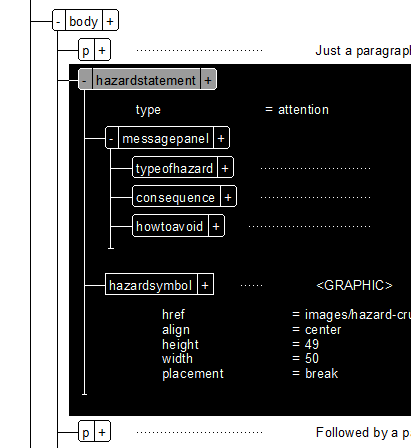Collapse the messagepanel node
Image resolution: width=411 pixels, height=448 pixels.
point(112,138)
